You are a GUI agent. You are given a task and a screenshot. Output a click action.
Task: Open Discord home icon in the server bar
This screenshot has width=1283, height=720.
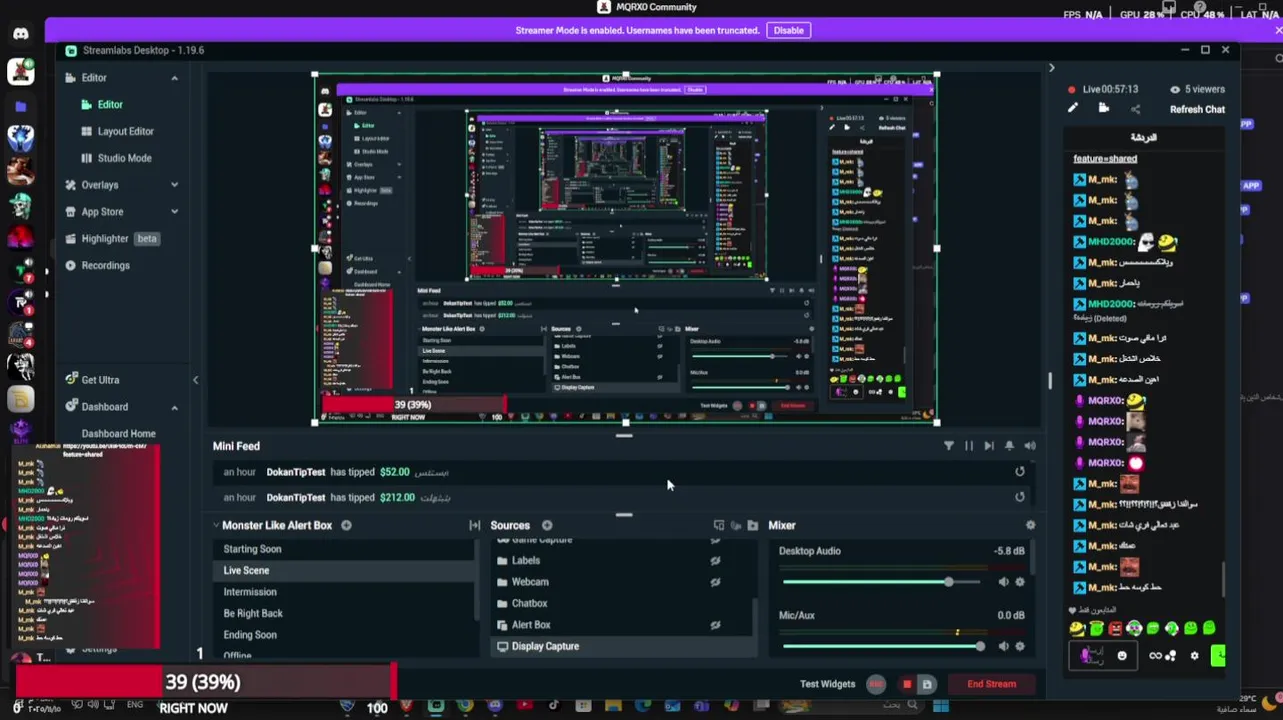click(x=21, y=34)
